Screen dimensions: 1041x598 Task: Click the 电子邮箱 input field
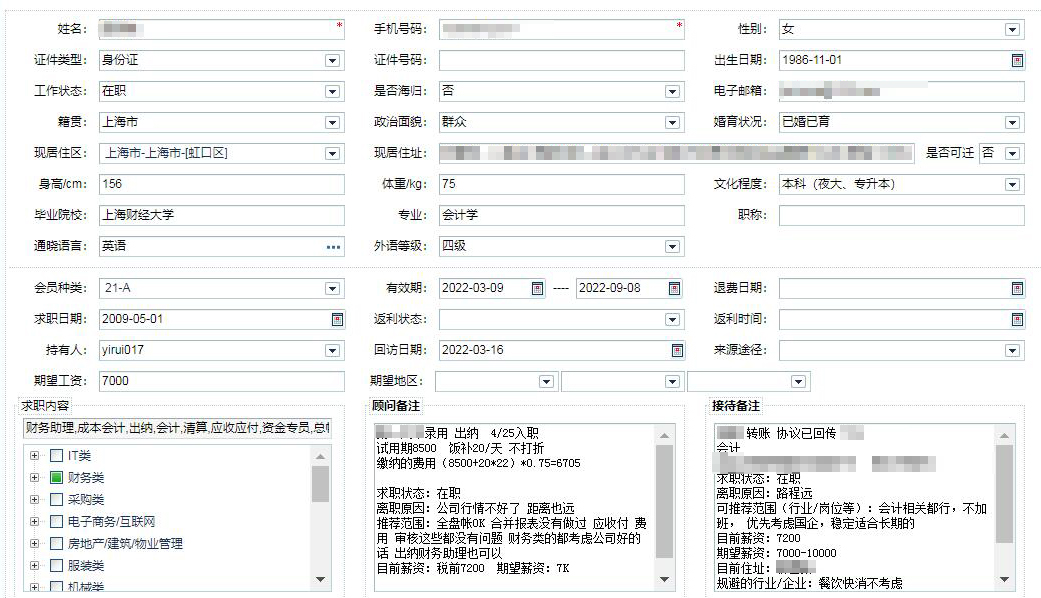pos(902,92)
